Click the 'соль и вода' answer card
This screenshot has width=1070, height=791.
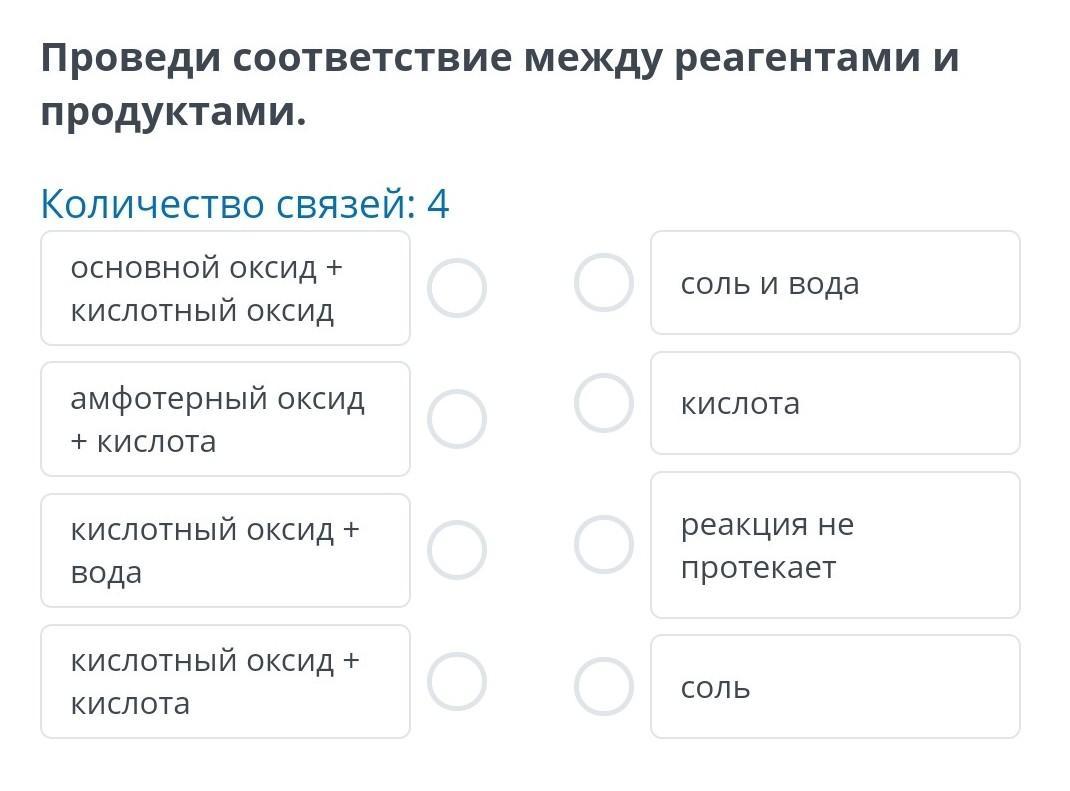[x=835, y=283]
